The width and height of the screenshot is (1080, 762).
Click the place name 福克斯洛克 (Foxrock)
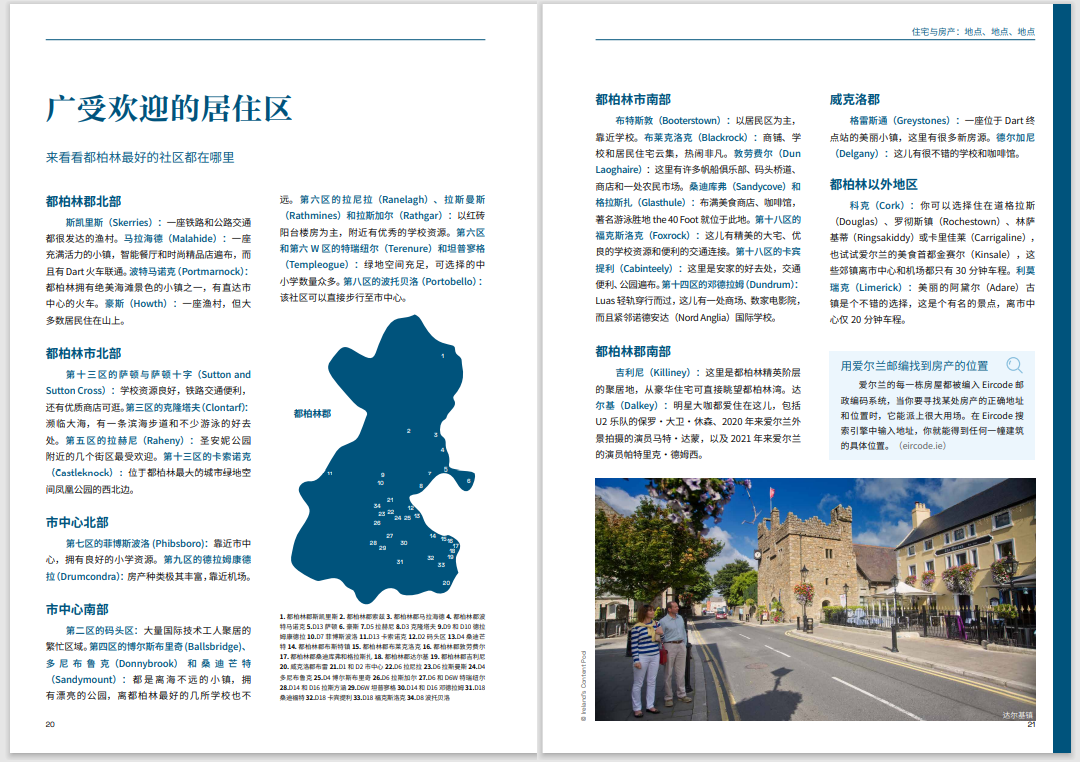point(643,235)
